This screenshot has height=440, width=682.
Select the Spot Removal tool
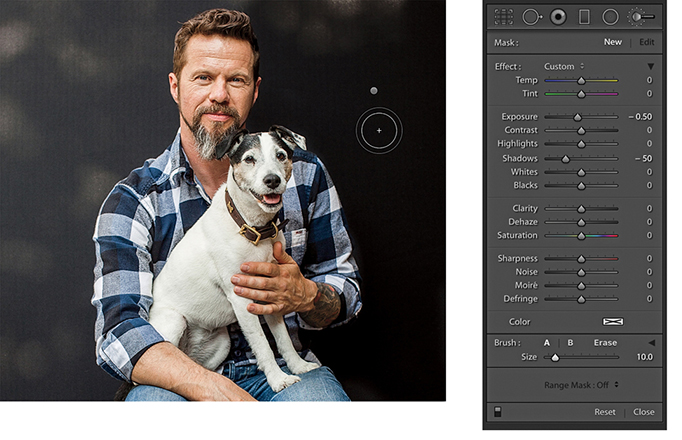click(x=531, y=17)
